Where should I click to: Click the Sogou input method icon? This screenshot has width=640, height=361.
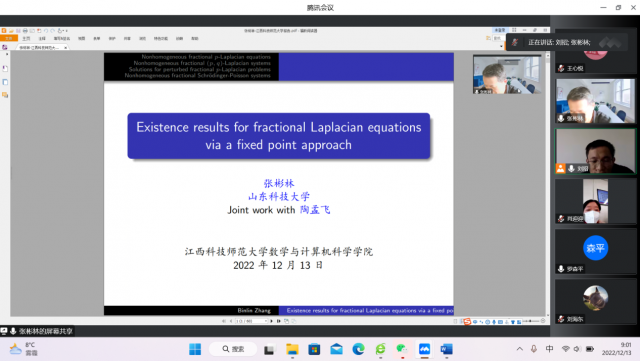(467, 322)
